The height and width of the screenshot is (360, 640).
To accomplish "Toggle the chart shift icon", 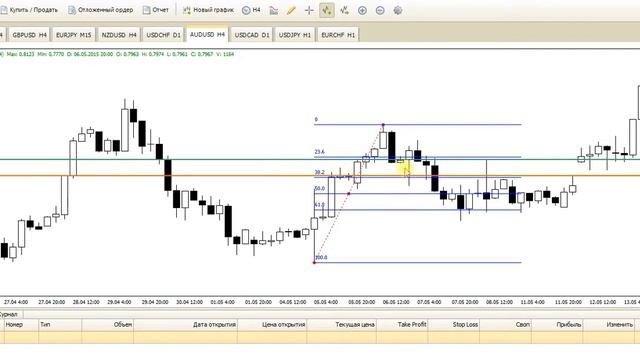I will click(x=344, y=11).
